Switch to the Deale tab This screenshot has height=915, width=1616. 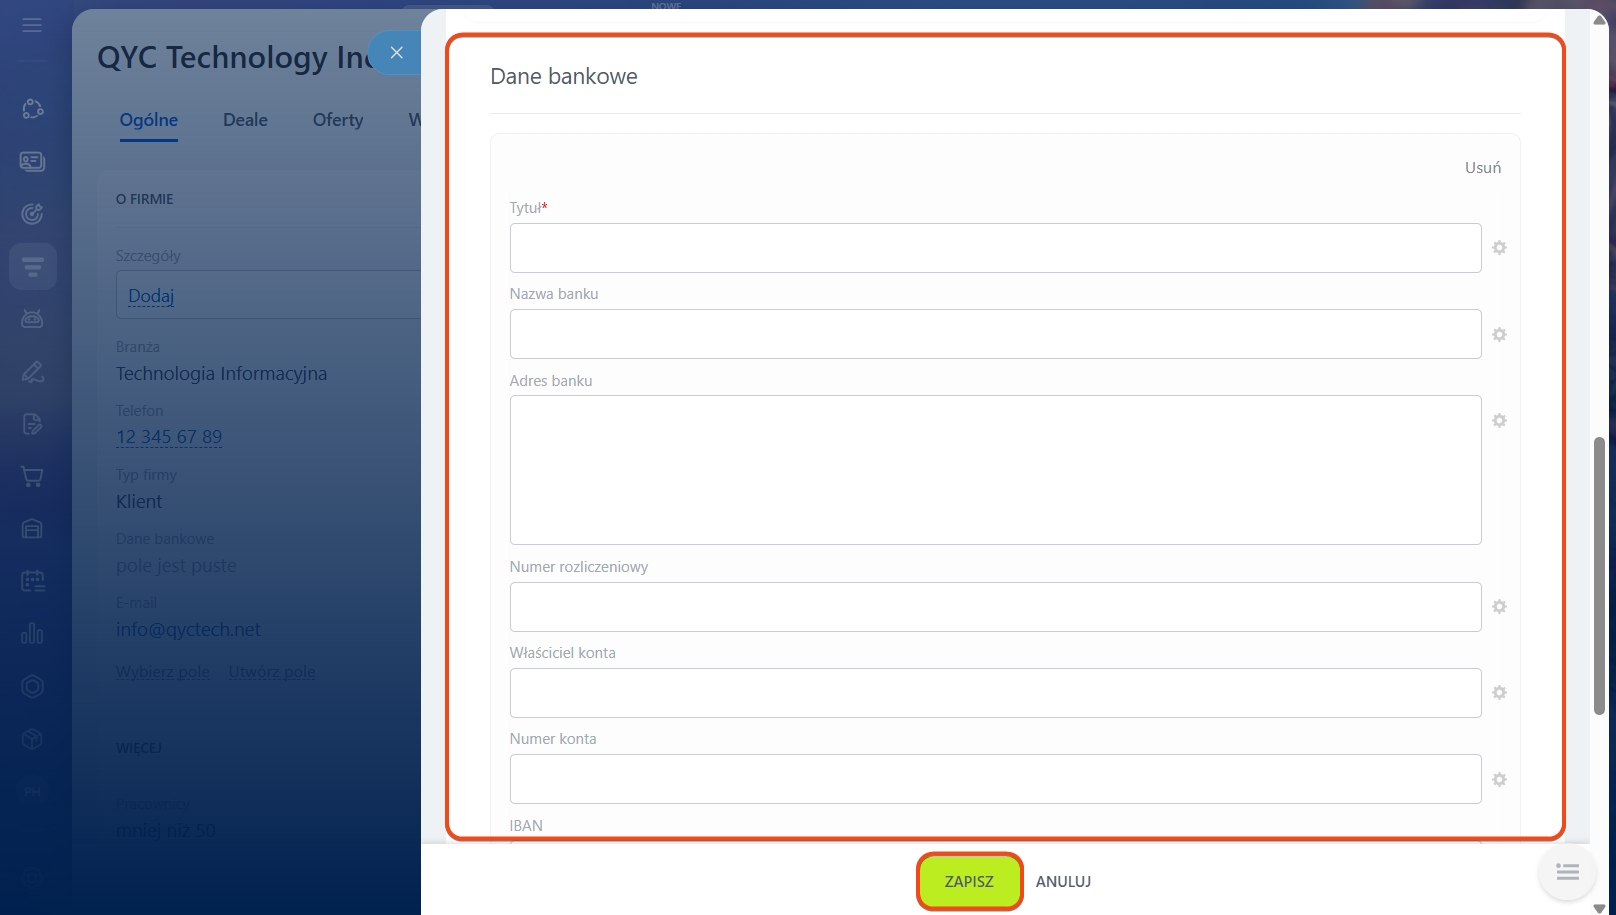coord(245,120)
